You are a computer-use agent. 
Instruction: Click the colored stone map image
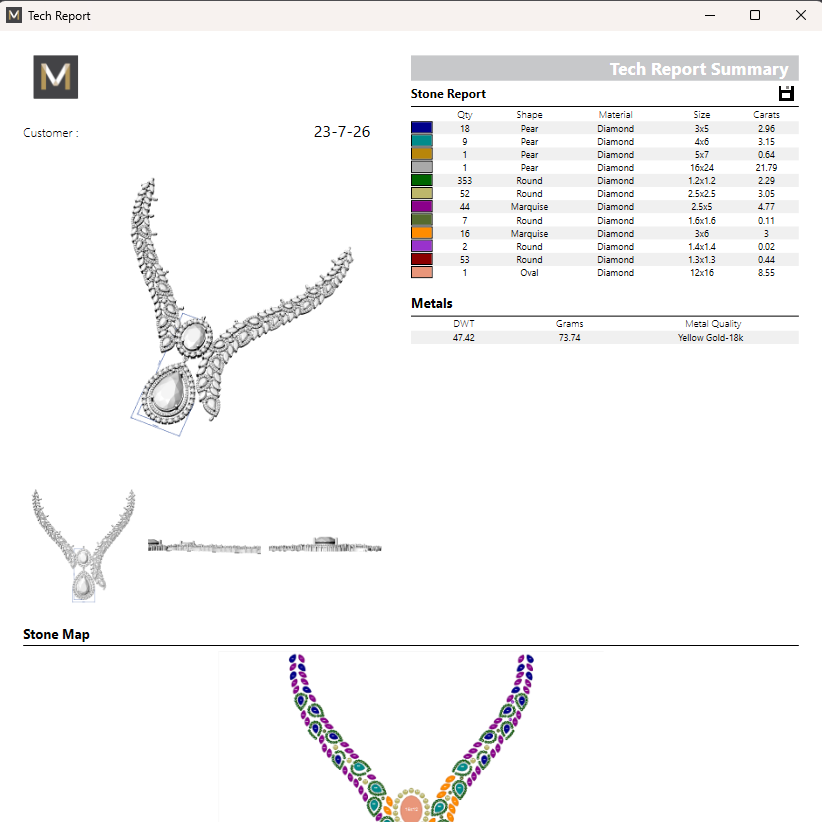412,737
